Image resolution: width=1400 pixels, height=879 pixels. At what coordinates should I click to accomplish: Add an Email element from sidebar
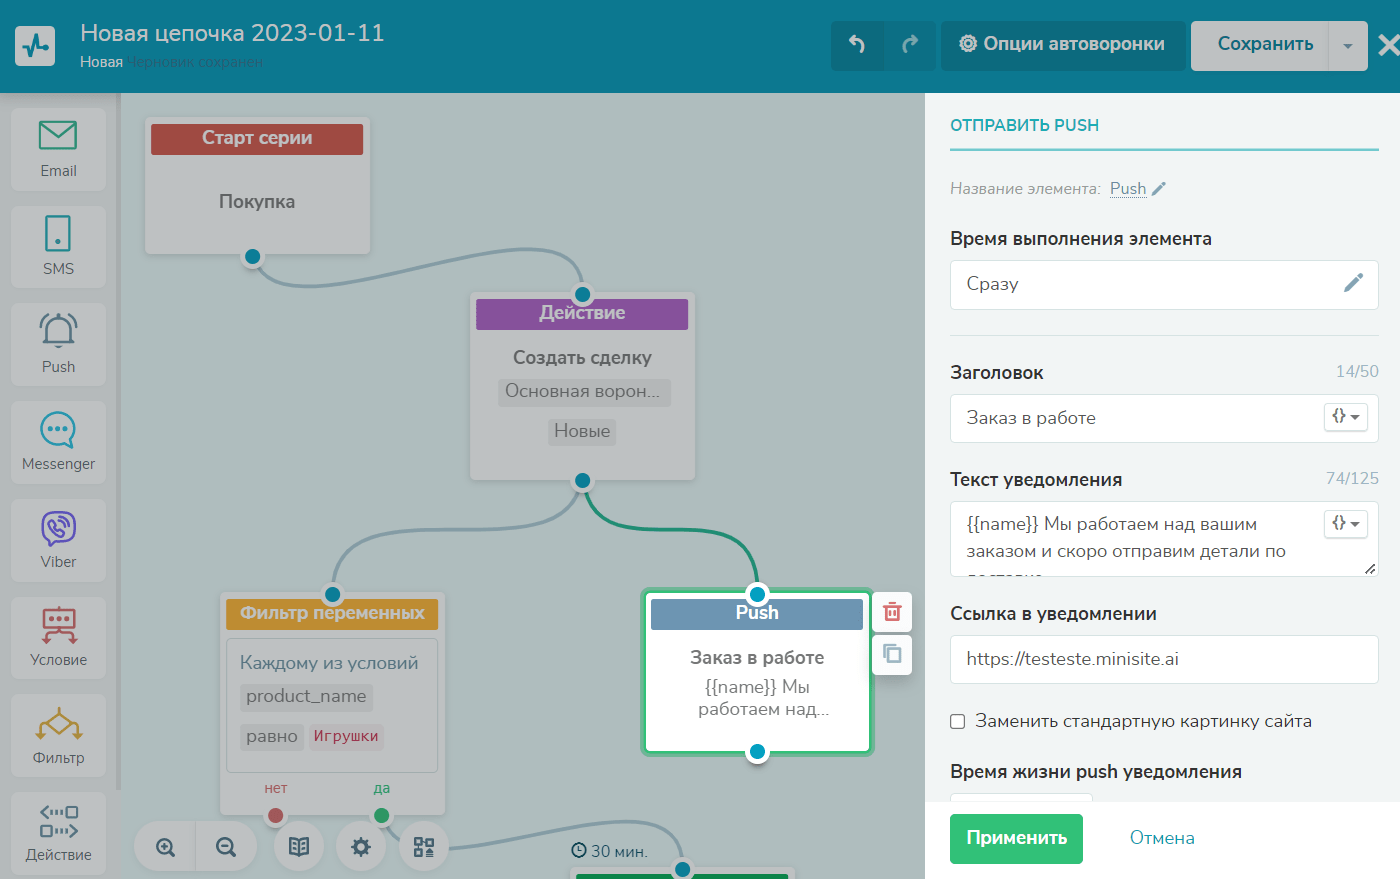pyautogui.click(x=58, y=148)
